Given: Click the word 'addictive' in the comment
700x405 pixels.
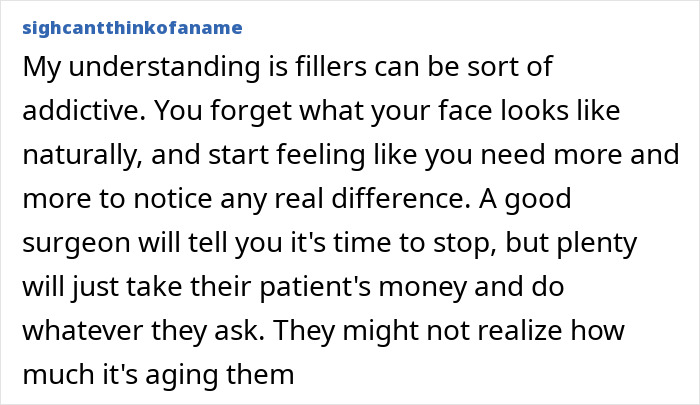Looking at the screenshot, I should click(81, 110).
